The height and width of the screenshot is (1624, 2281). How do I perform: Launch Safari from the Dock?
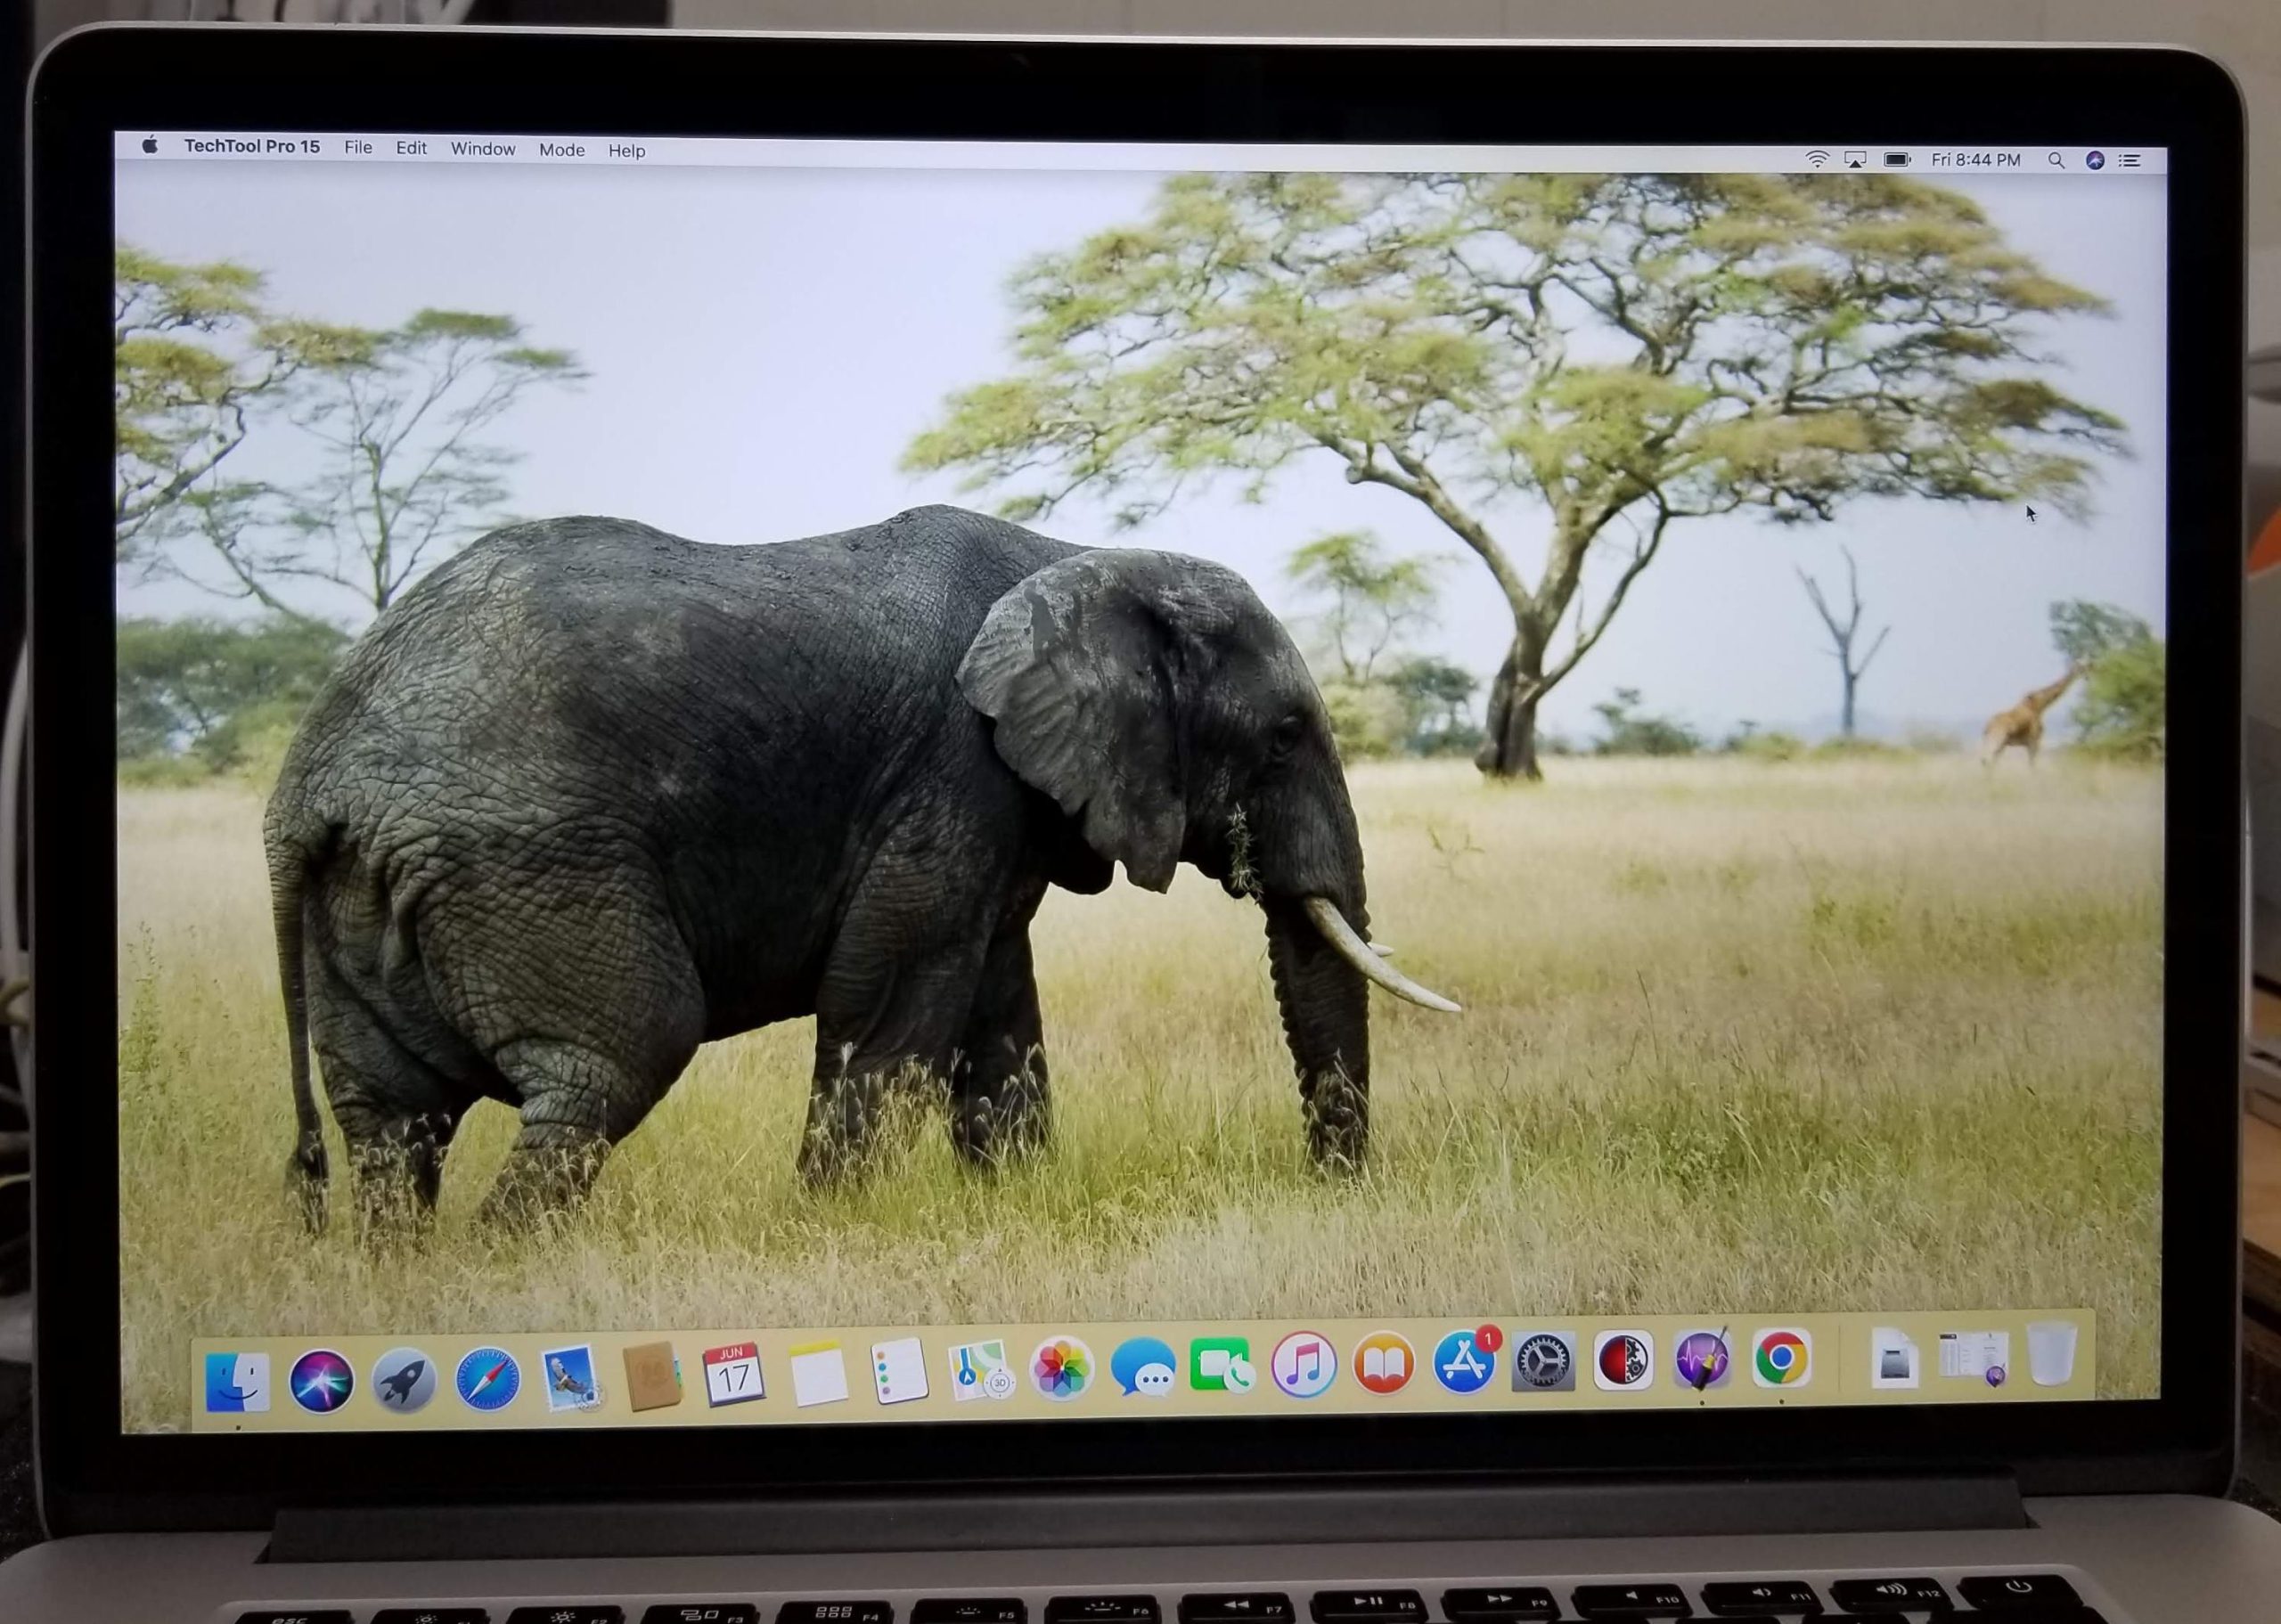coord(487,1379)
